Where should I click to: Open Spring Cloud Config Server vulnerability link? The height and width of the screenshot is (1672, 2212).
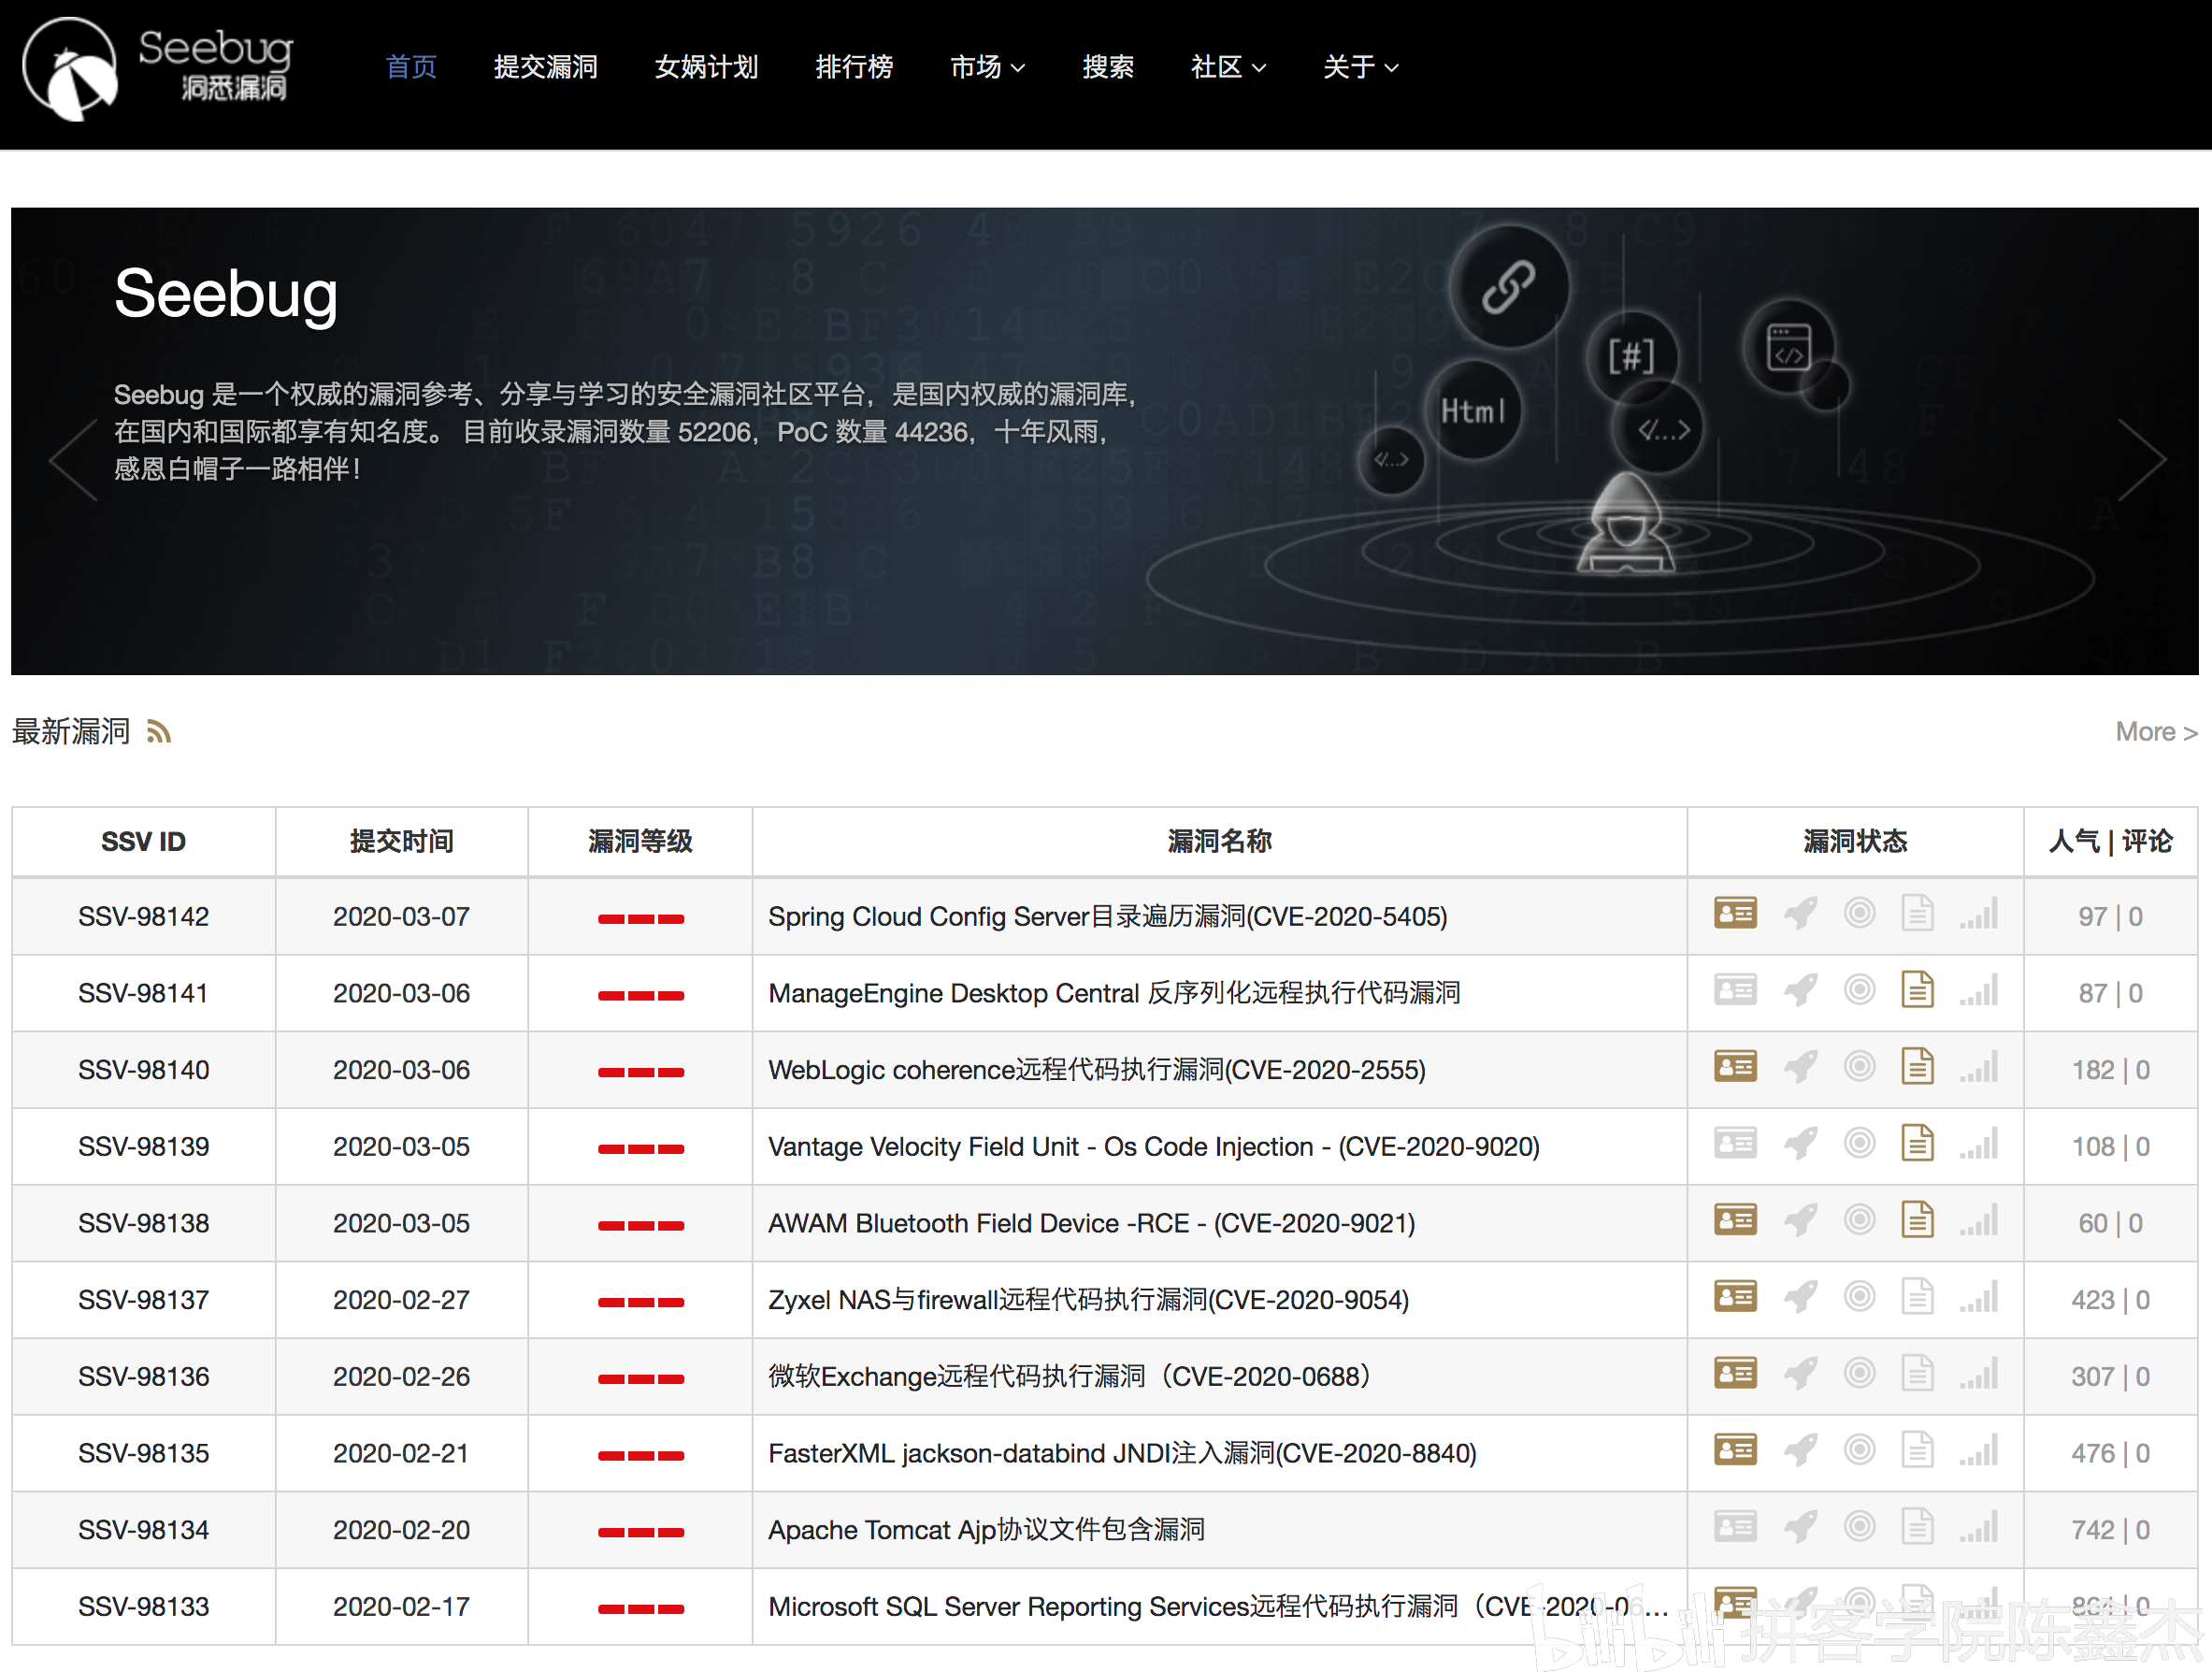pyautogui.click(x=1107, y=916)
